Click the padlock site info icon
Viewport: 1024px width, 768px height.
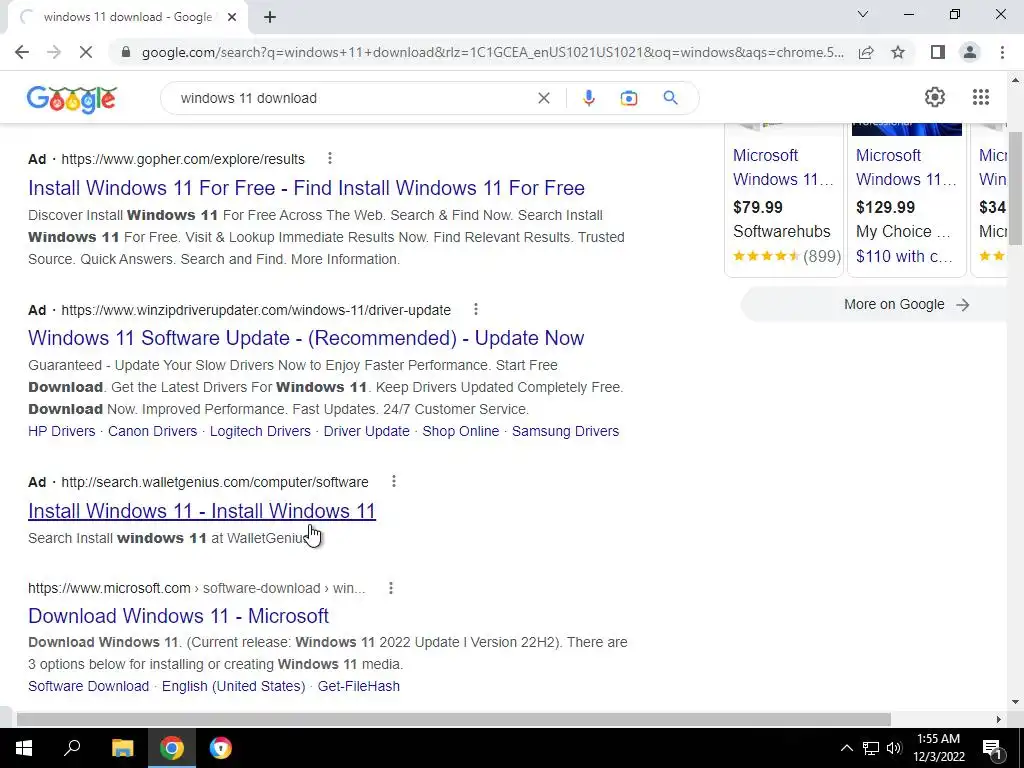(126, 52)
